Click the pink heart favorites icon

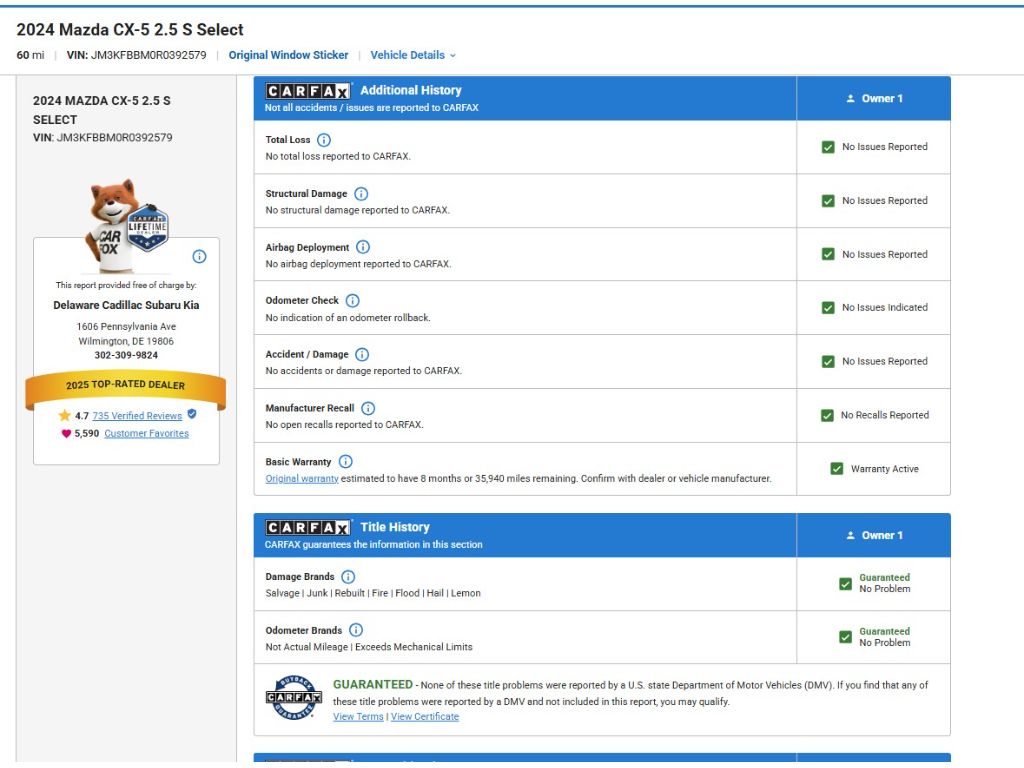[x=66, y=434]
